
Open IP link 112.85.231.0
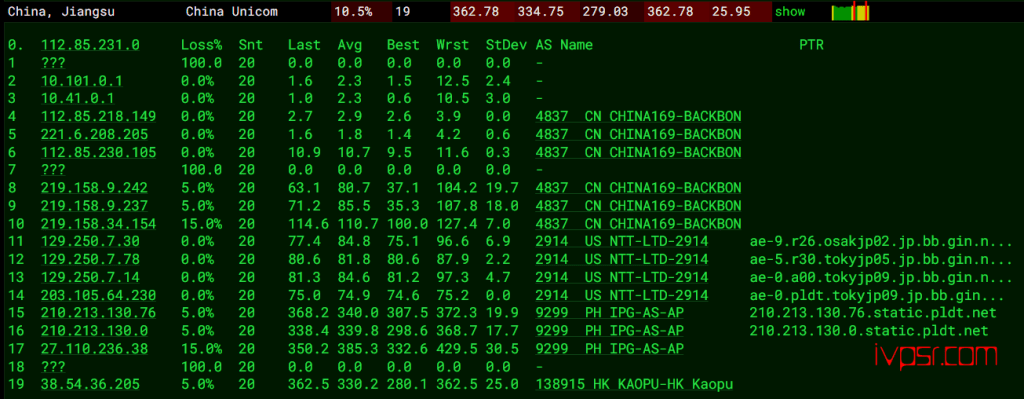pos(90,45)
